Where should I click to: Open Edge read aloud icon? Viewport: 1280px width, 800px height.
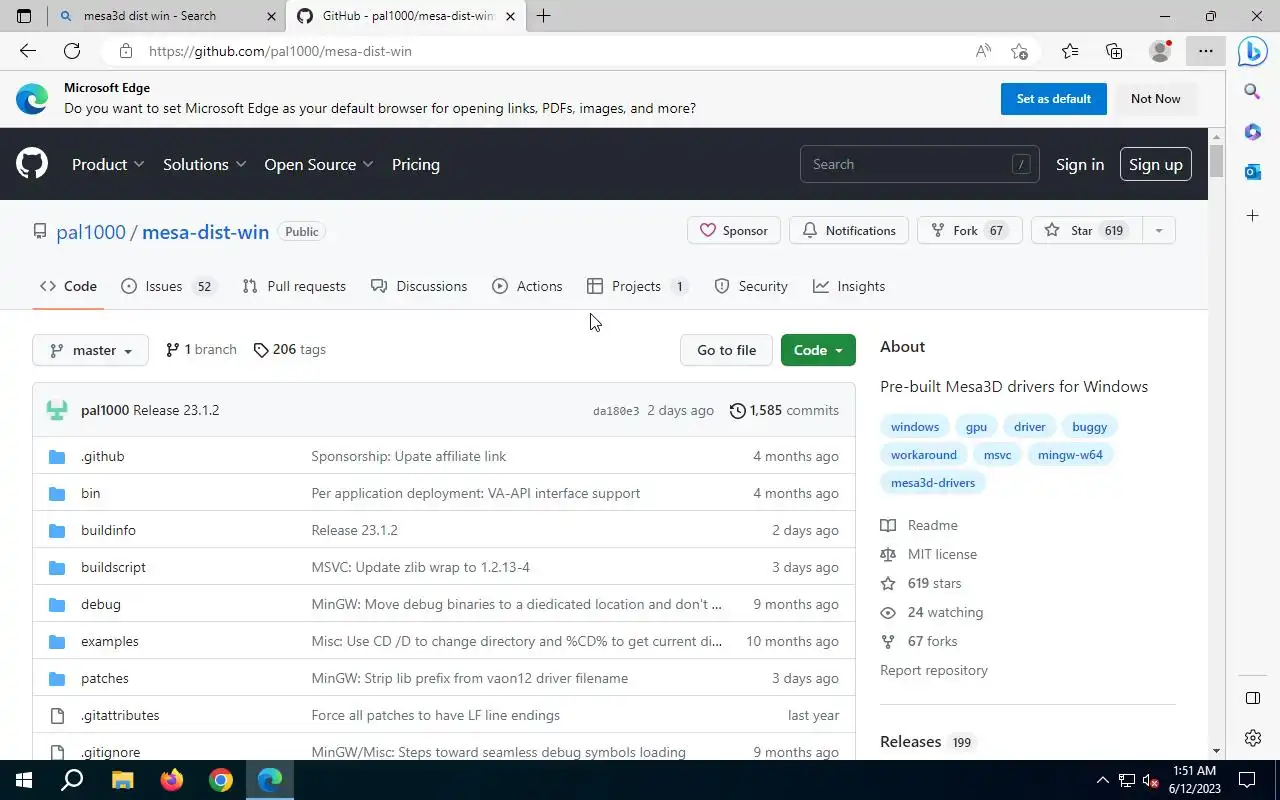click(x=983, y=51)
